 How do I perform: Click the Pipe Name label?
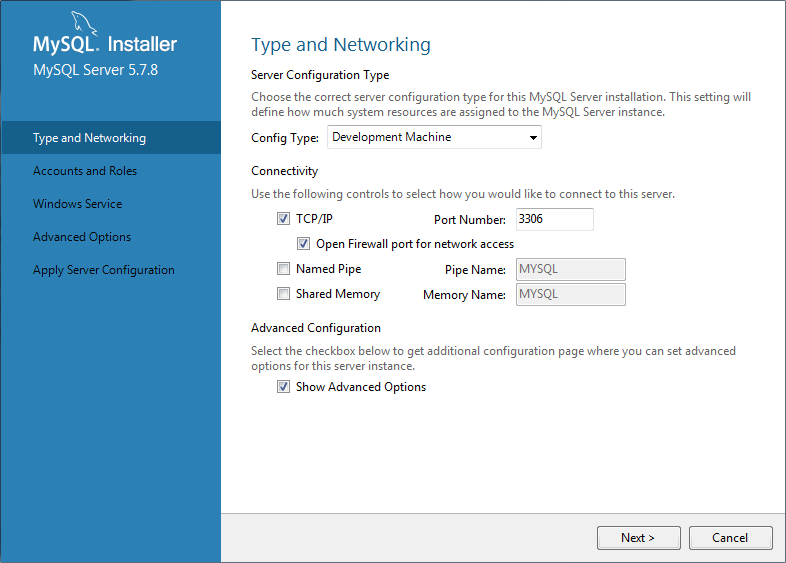click(x=475, y=270)
